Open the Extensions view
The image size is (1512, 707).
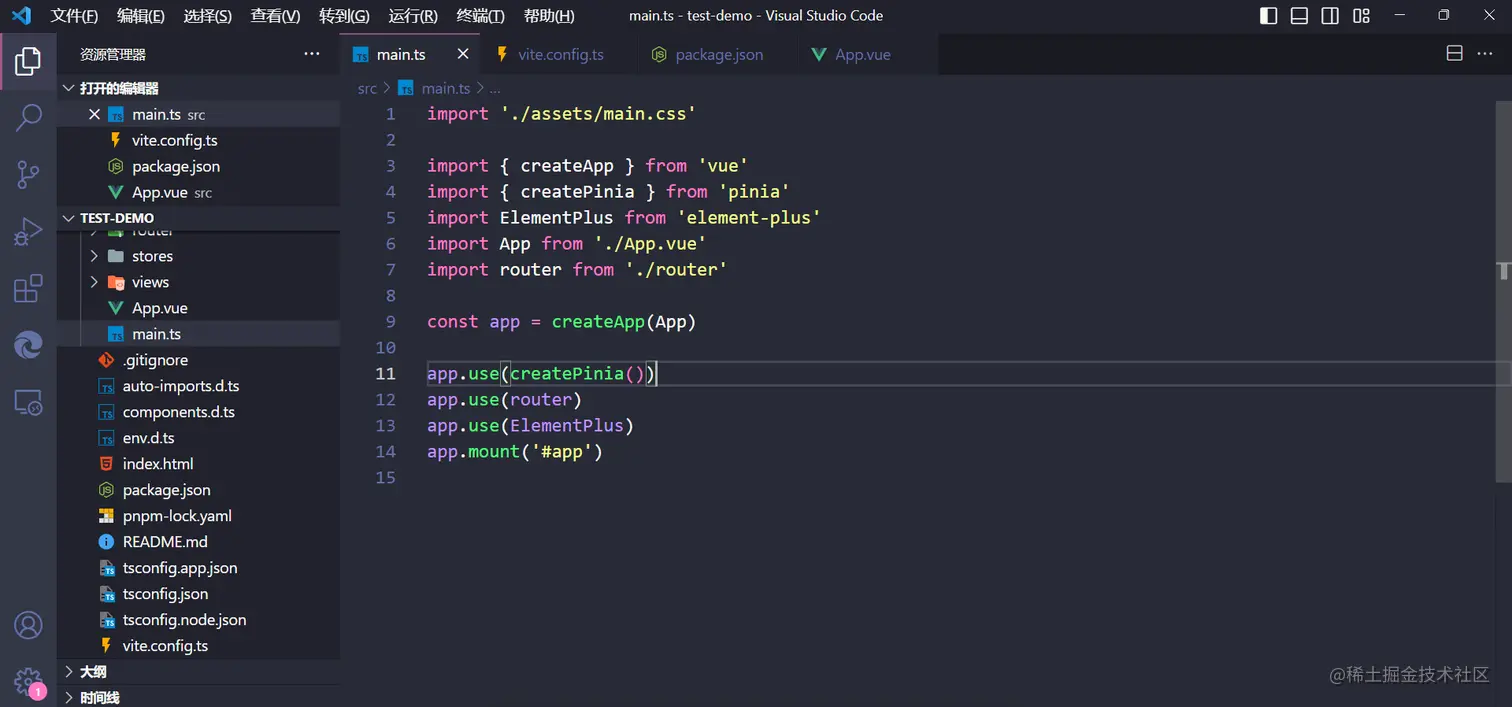pos(28,289)
